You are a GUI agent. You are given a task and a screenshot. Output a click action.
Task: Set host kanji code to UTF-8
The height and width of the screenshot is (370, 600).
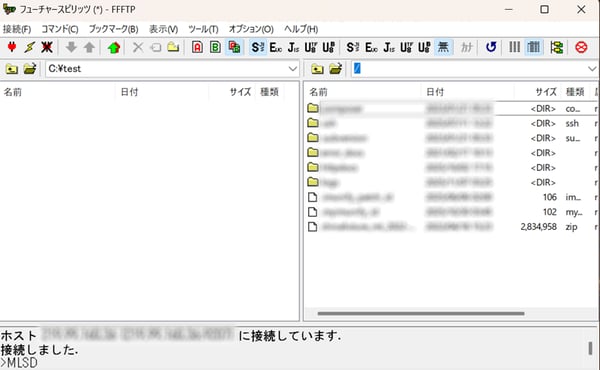(406, 47)
